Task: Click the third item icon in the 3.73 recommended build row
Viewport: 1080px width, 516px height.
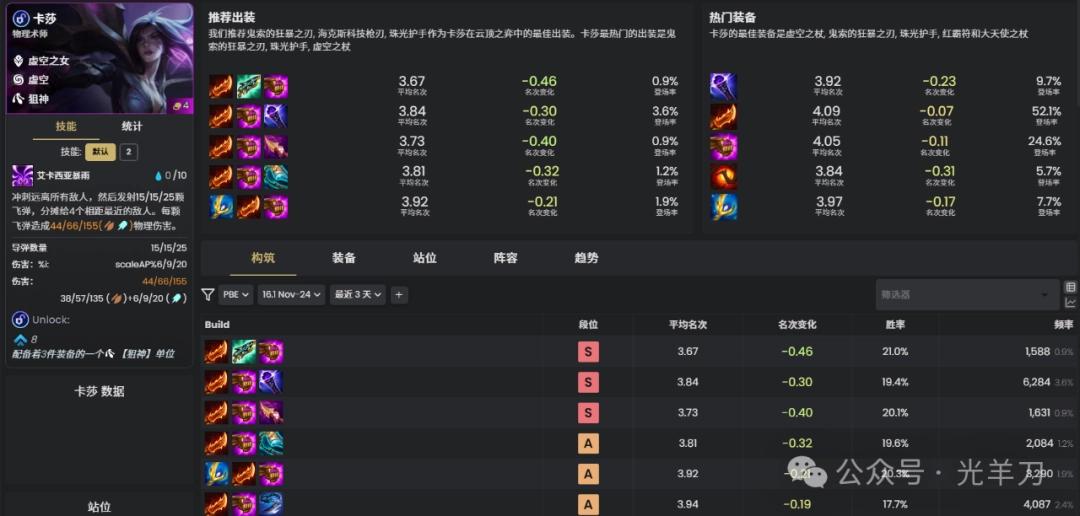Action: 276,147
